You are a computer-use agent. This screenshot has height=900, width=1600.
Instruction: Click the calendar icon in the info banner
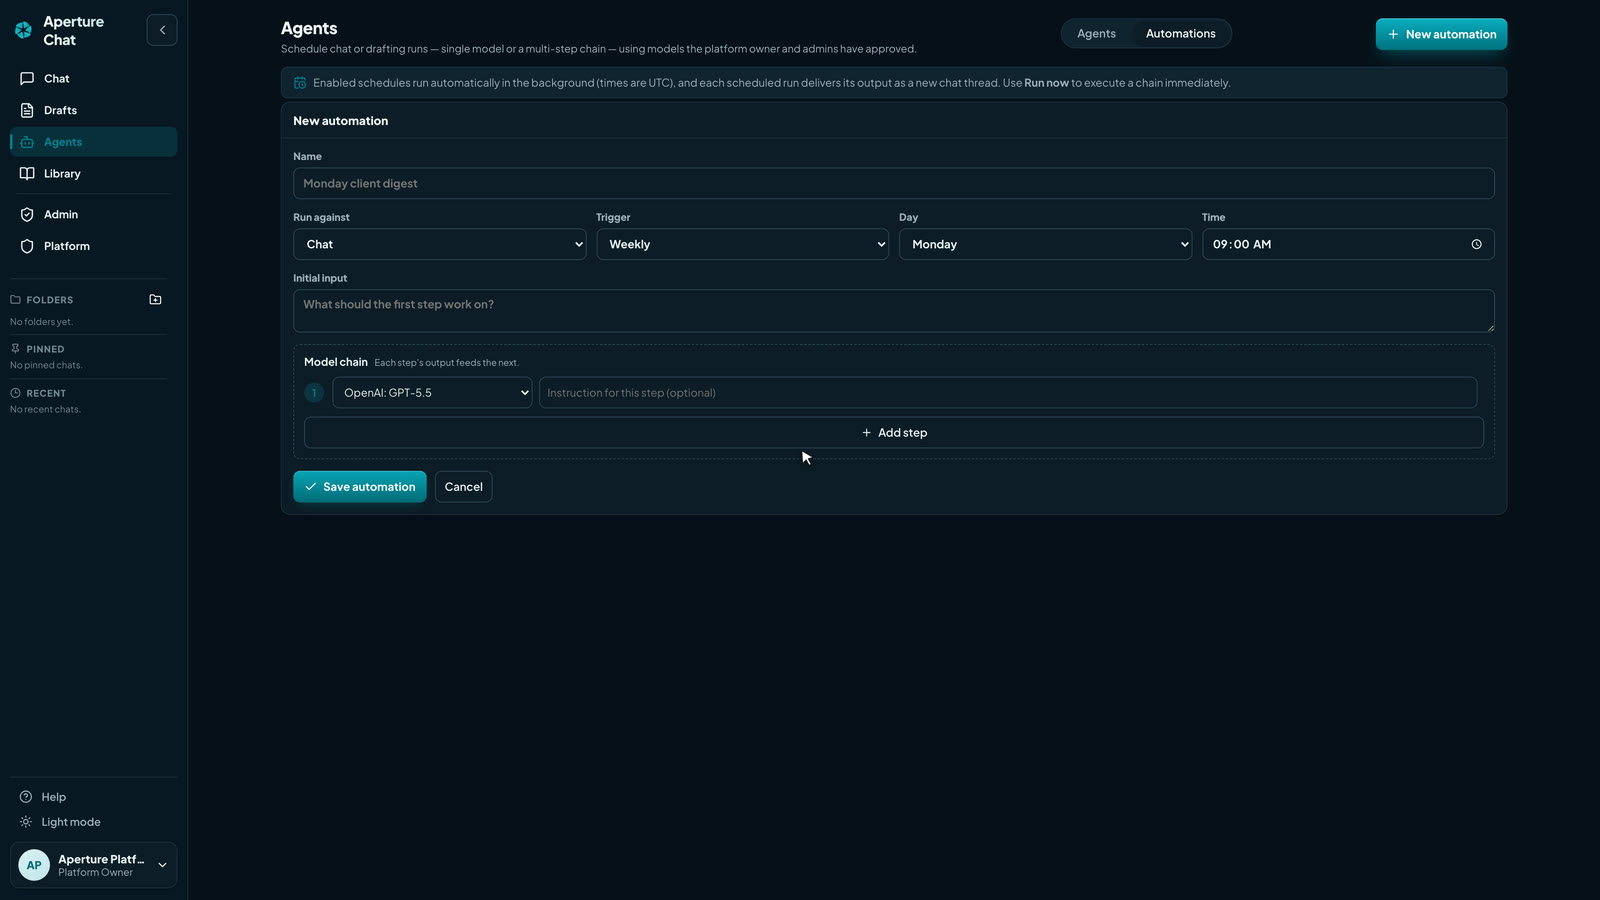click(300, 83)
